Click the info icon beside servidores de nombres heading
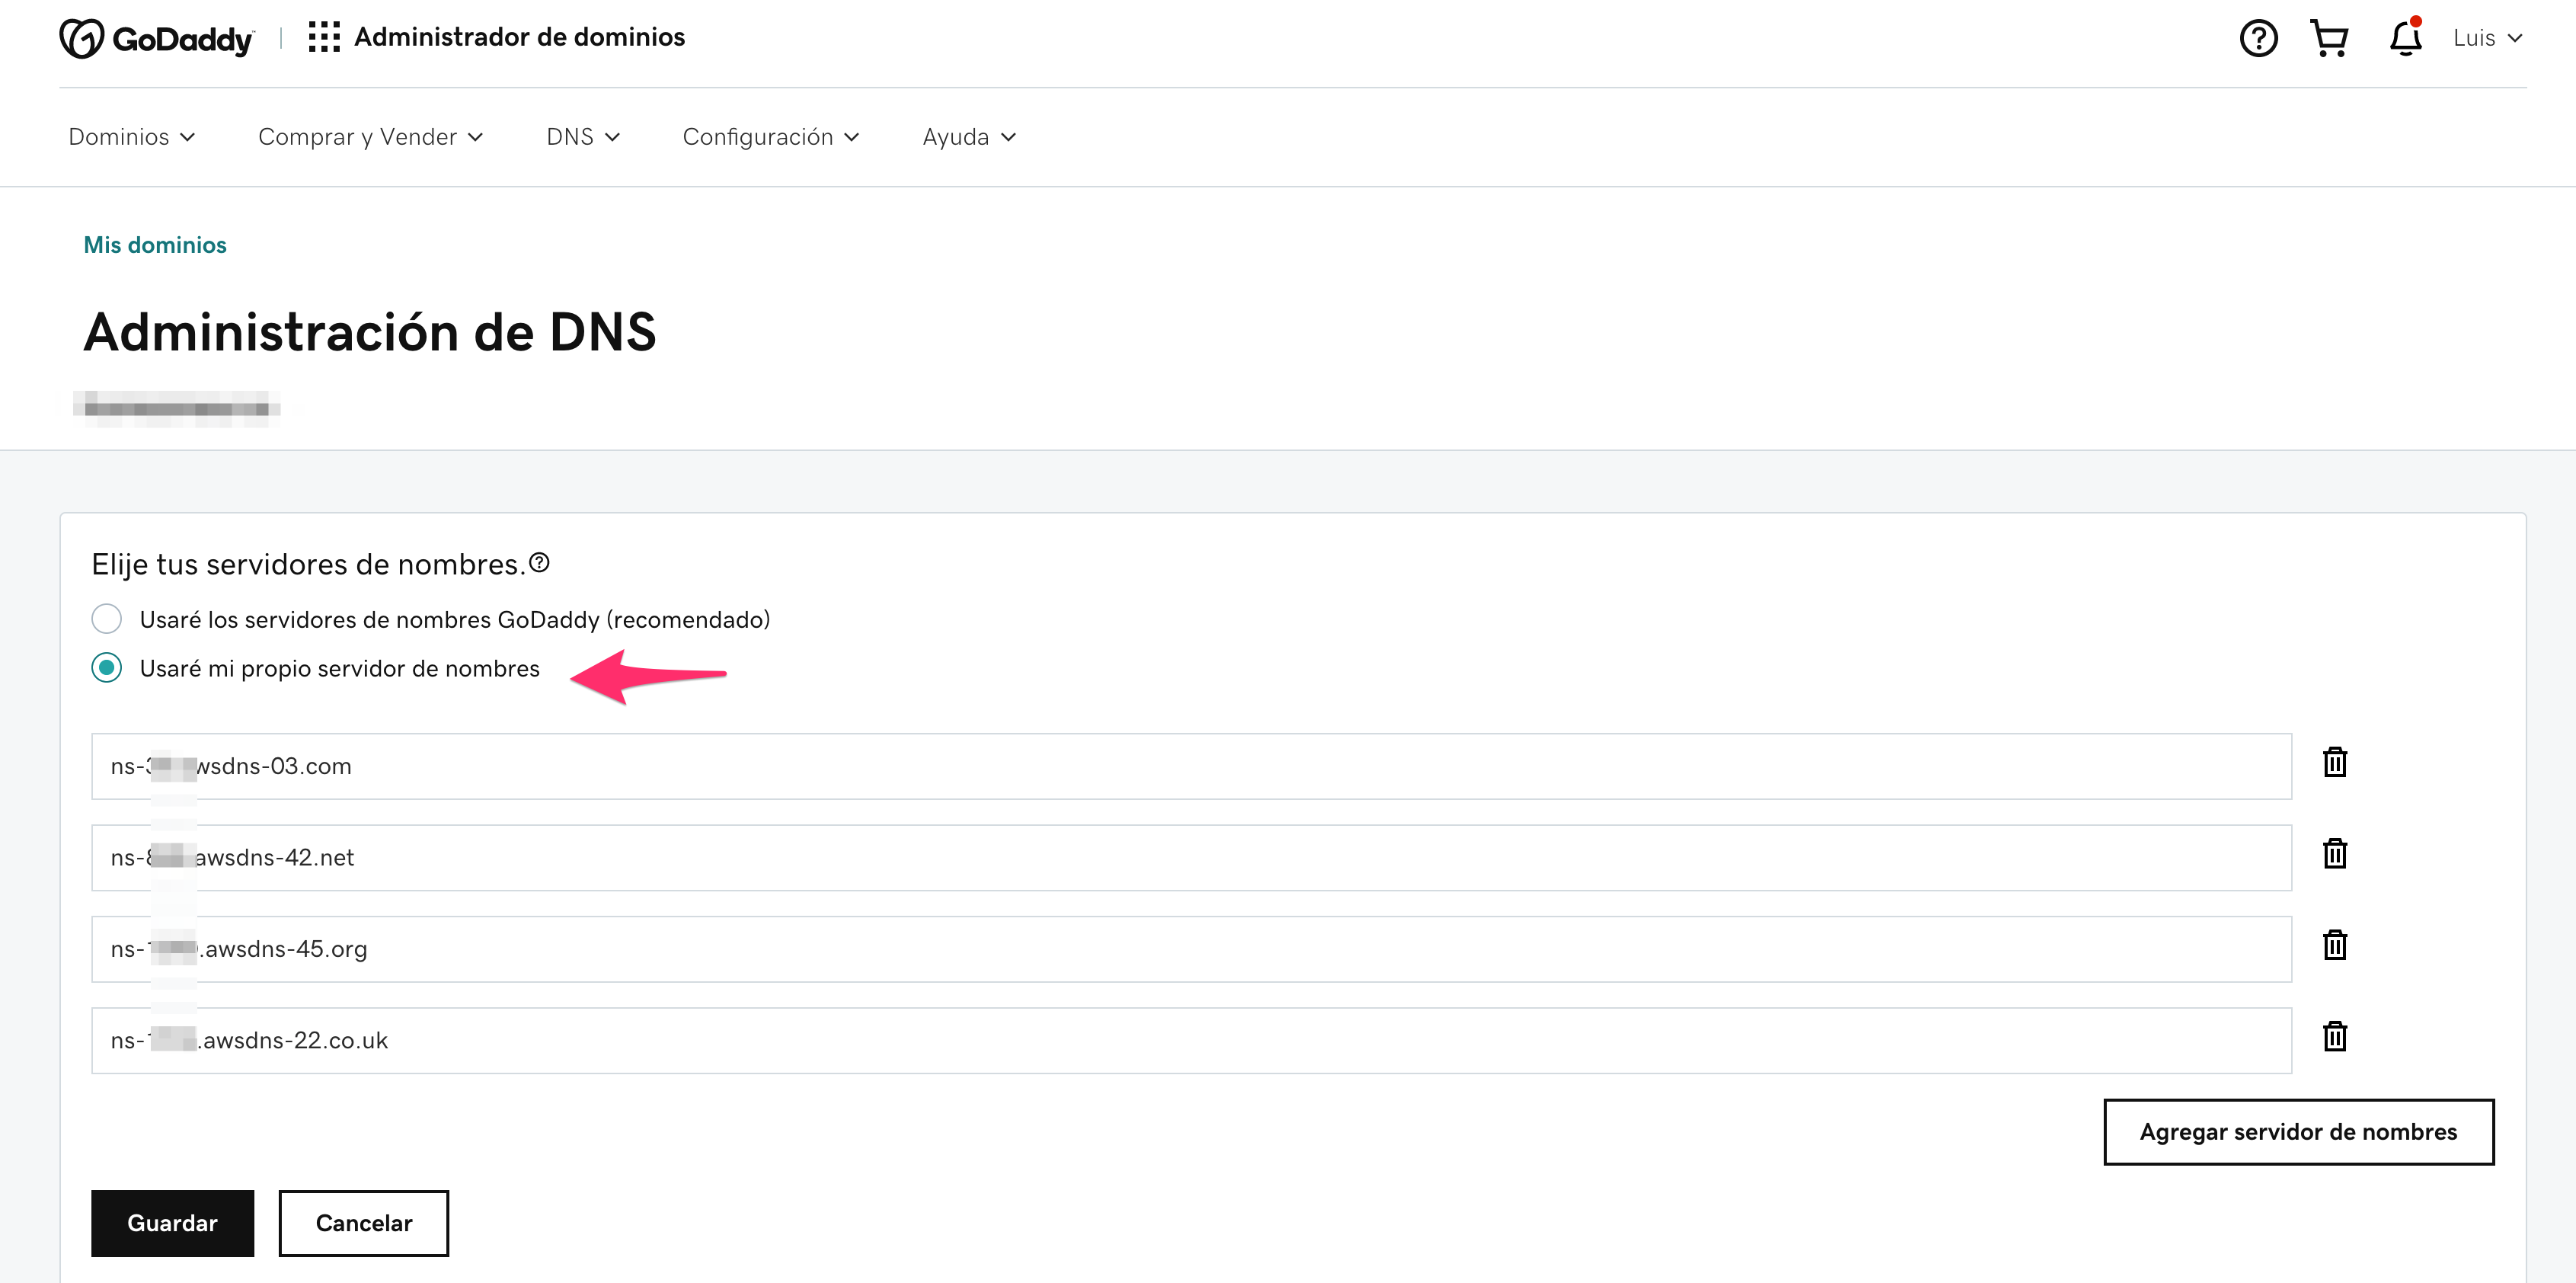The image size is (2576, 1283). click(540, 563)
